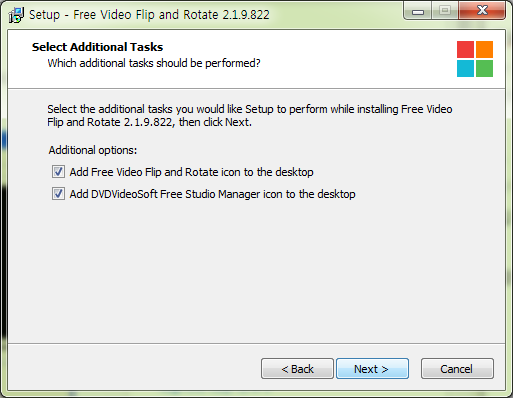Proceed with the Next button
The width and height of the screenshot is (513, 398).
coord(372,369)
